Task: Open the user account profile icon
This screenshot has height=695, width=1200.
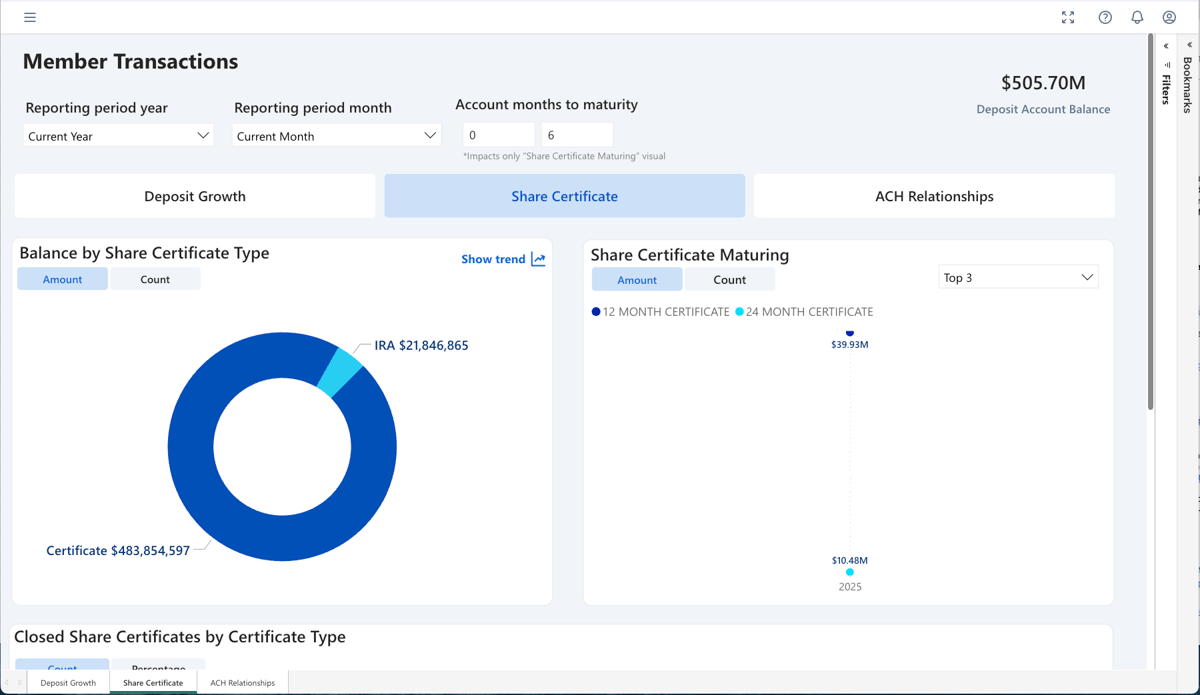Action: pyautogui.click(x=1169, y=17)
